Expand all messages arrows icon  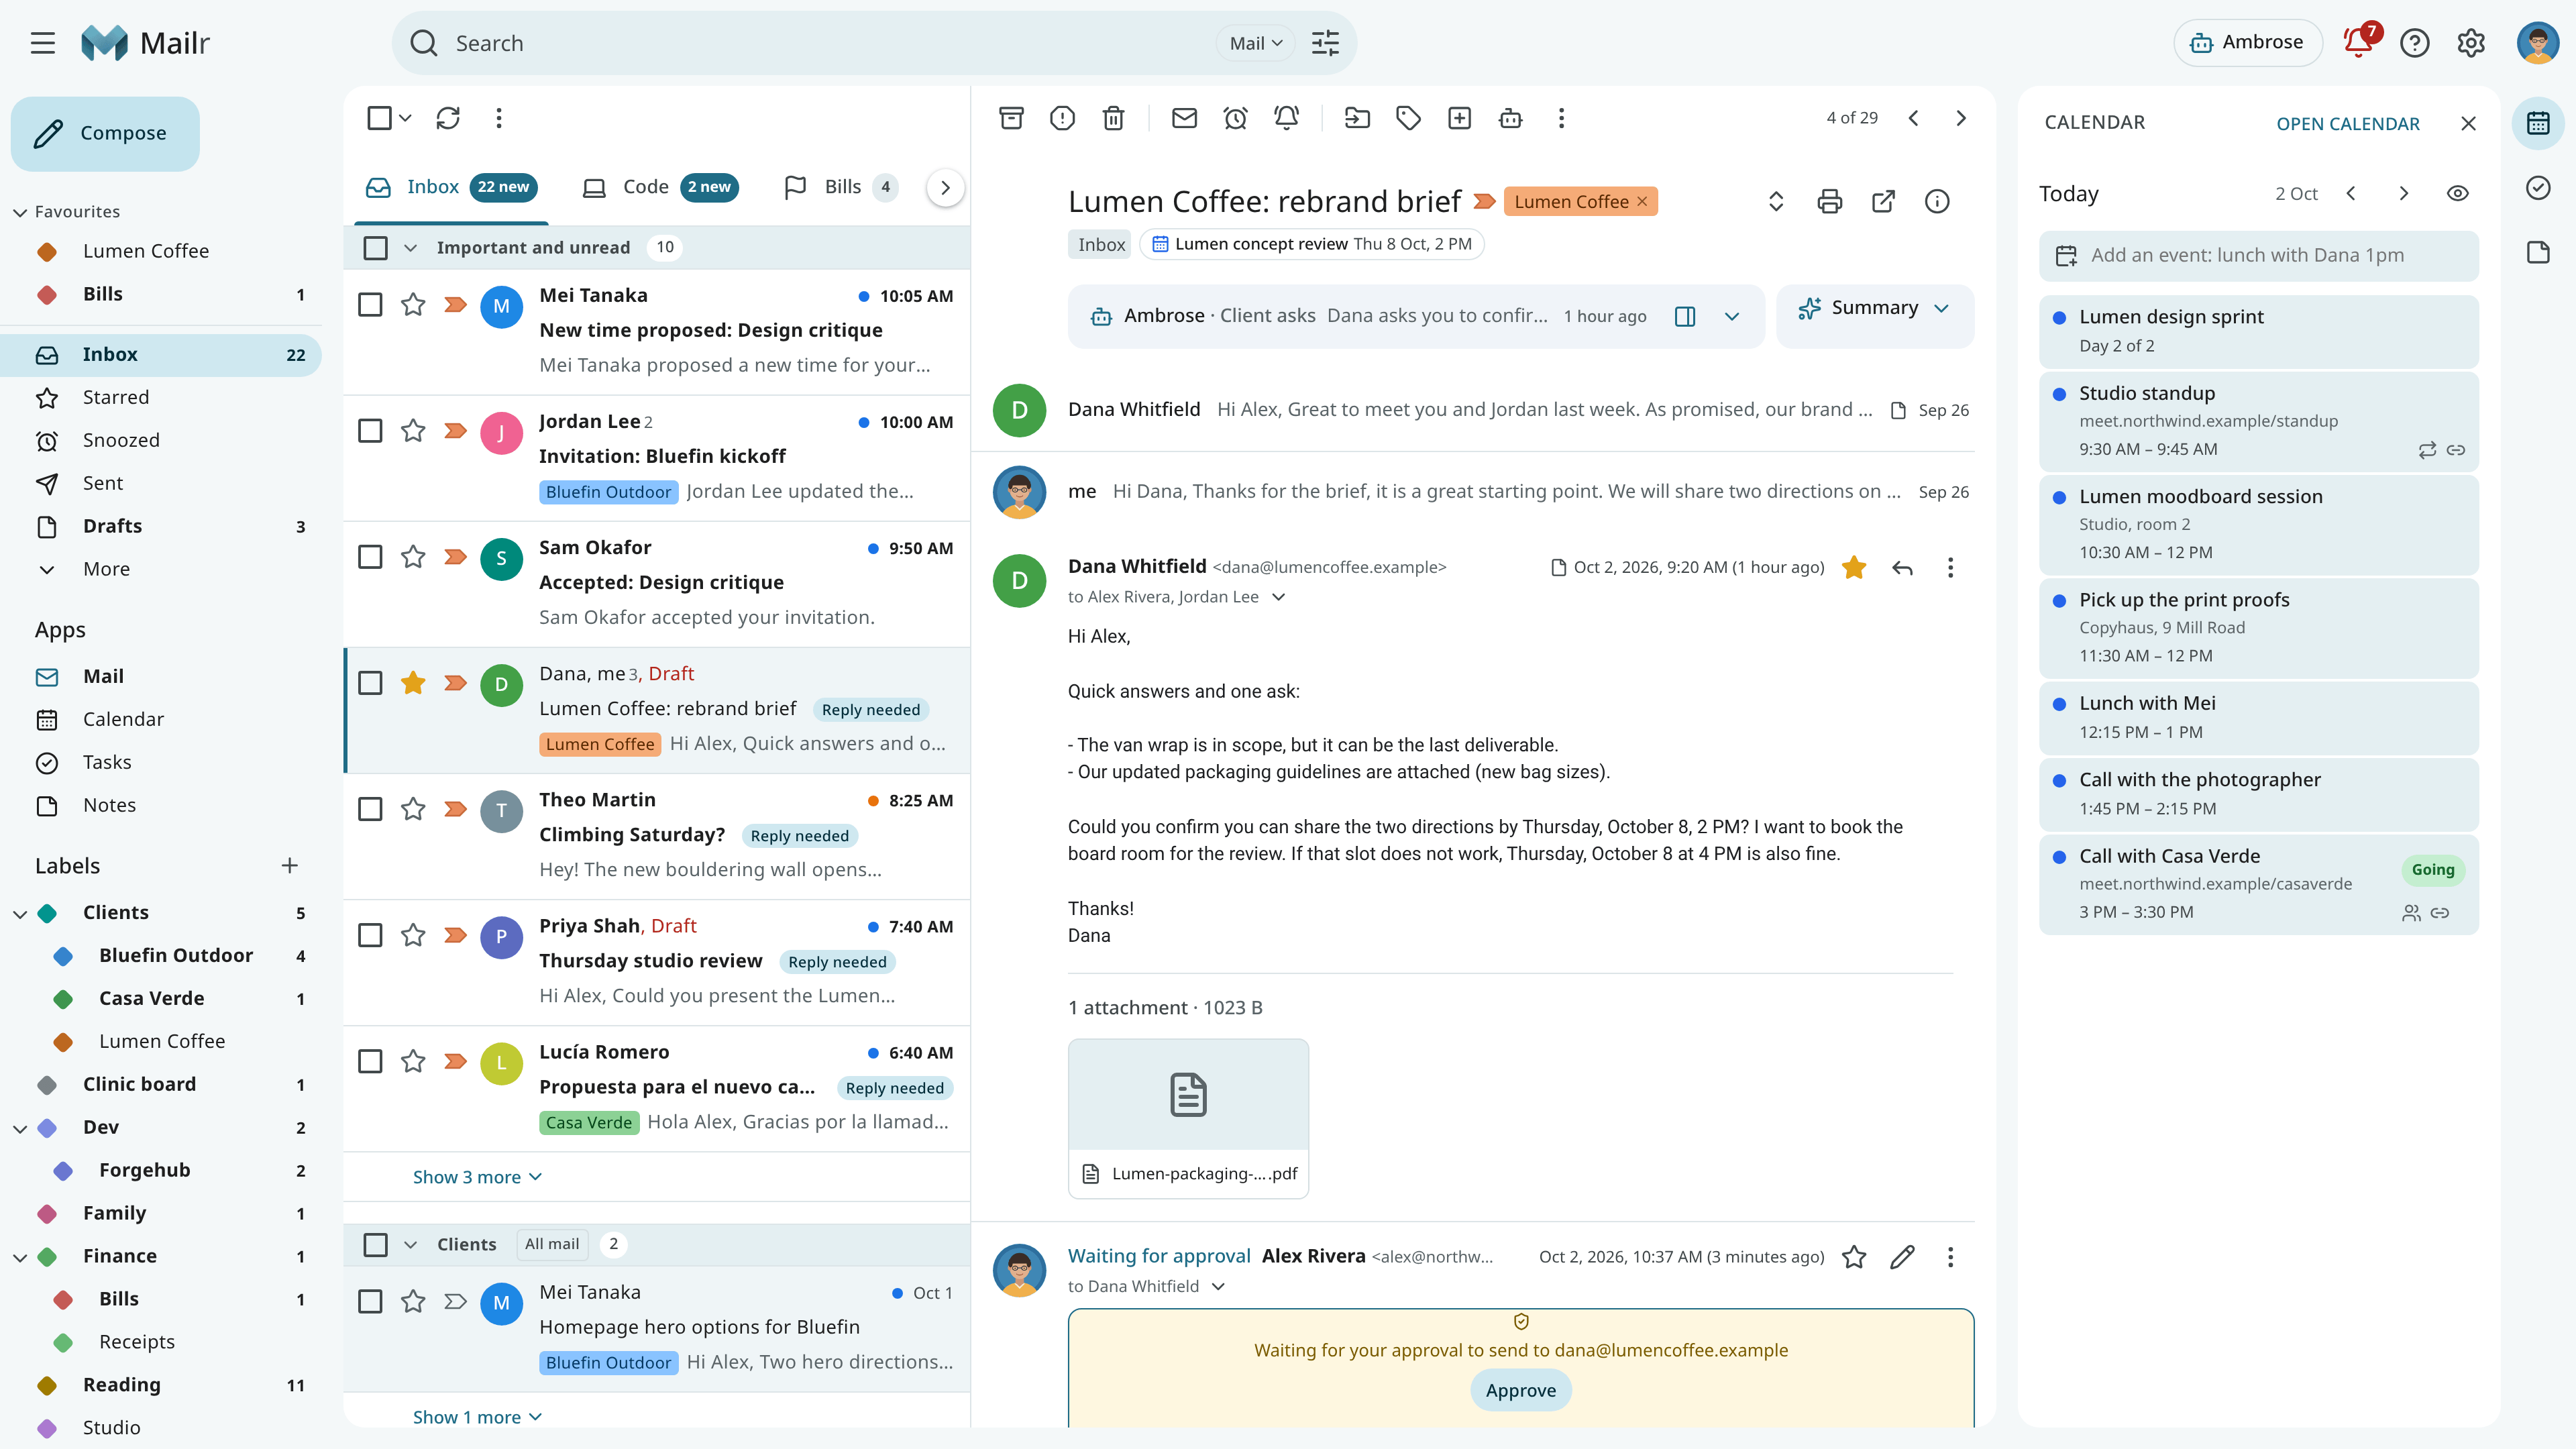pos(1776,201)
